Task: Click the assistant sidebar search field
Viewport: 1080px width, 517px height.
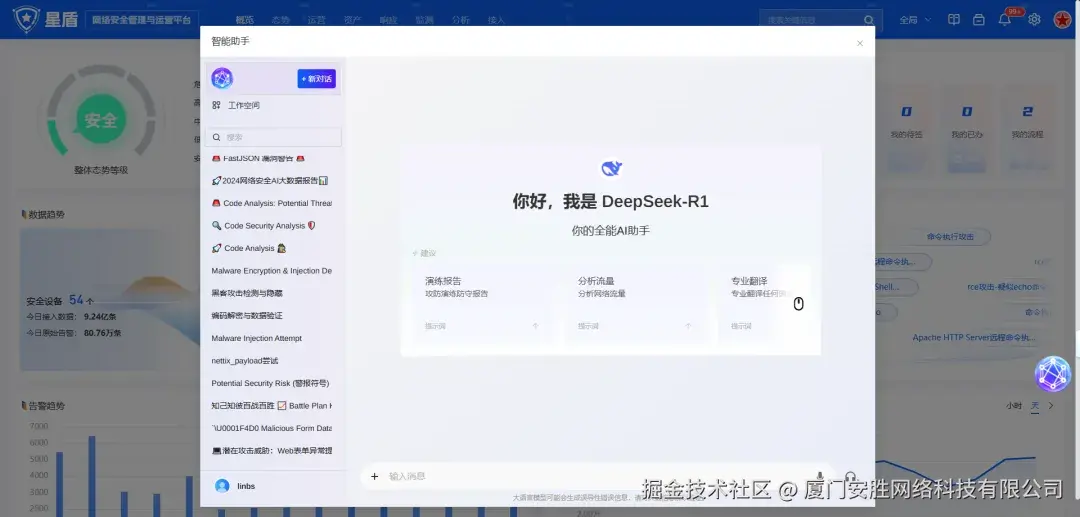Action: click(274, 137)
